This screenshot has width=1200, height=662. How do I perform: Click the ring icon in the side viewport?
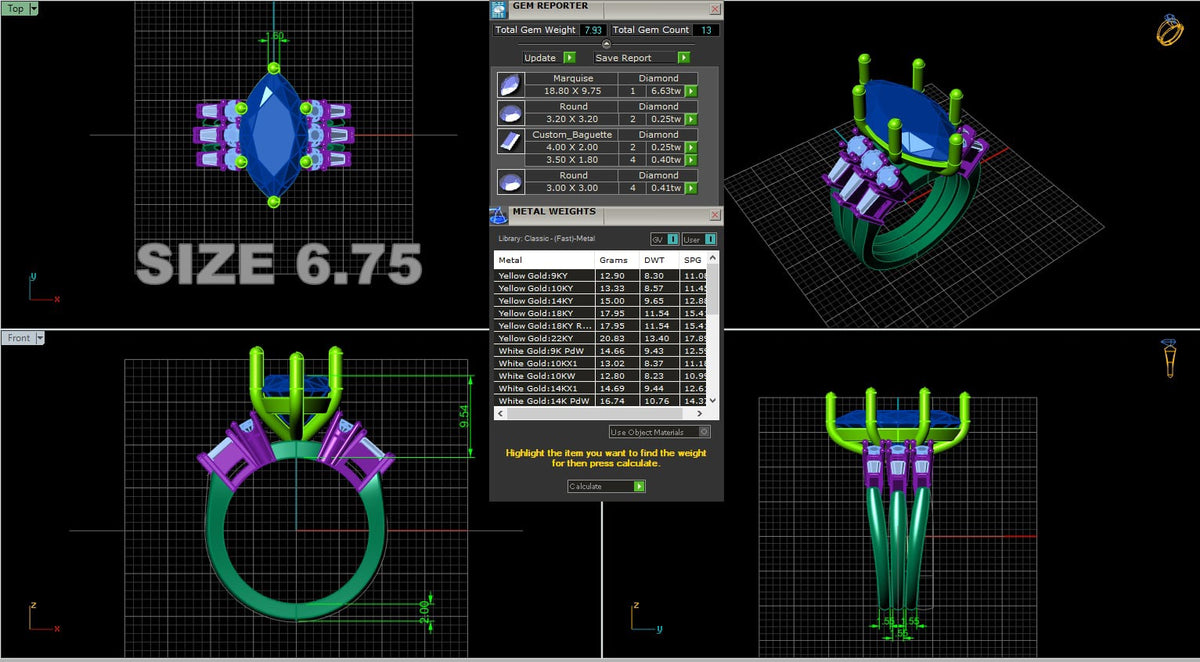tap(1169, 357)
